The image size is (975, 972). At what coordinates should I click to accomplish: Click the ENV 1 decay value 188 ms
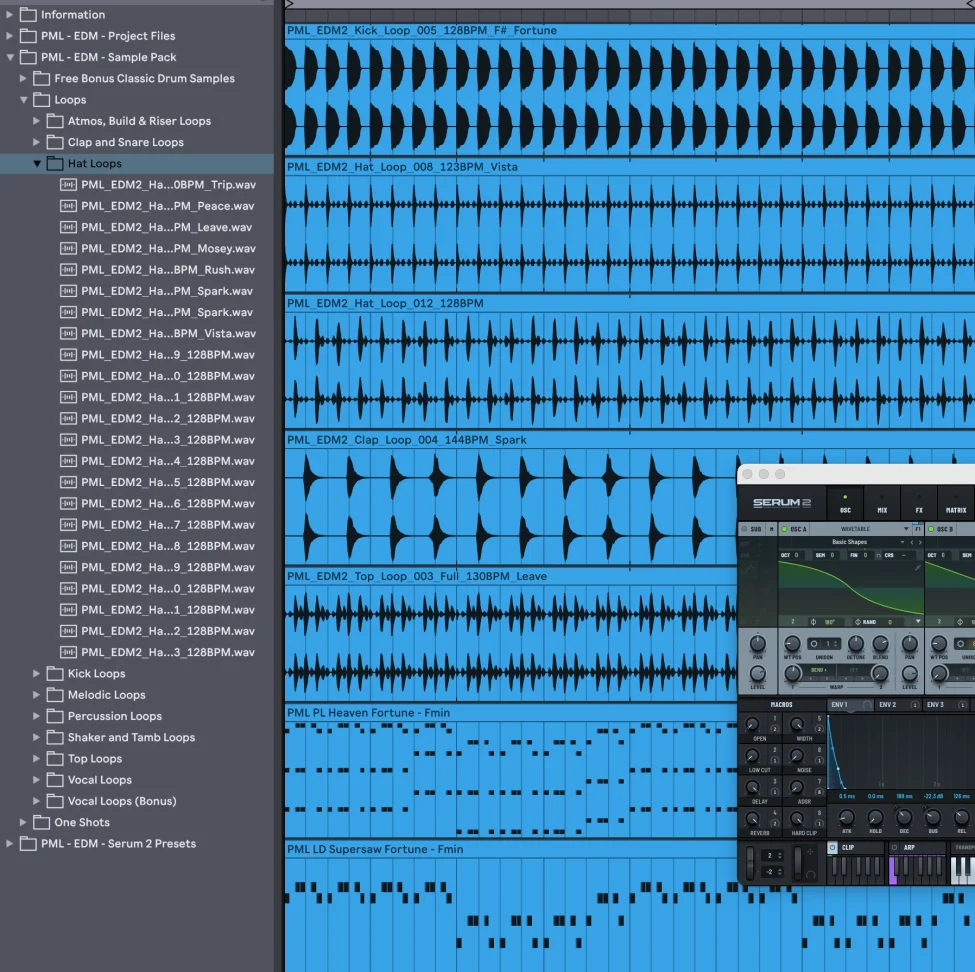tap(904, 797)
